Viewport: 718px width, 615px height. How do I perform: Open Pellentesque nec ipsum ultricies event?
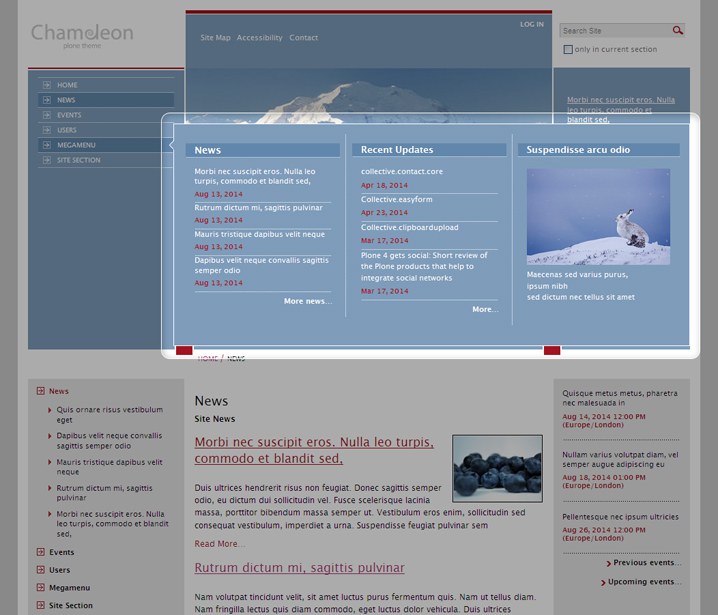tap(620, 517)
